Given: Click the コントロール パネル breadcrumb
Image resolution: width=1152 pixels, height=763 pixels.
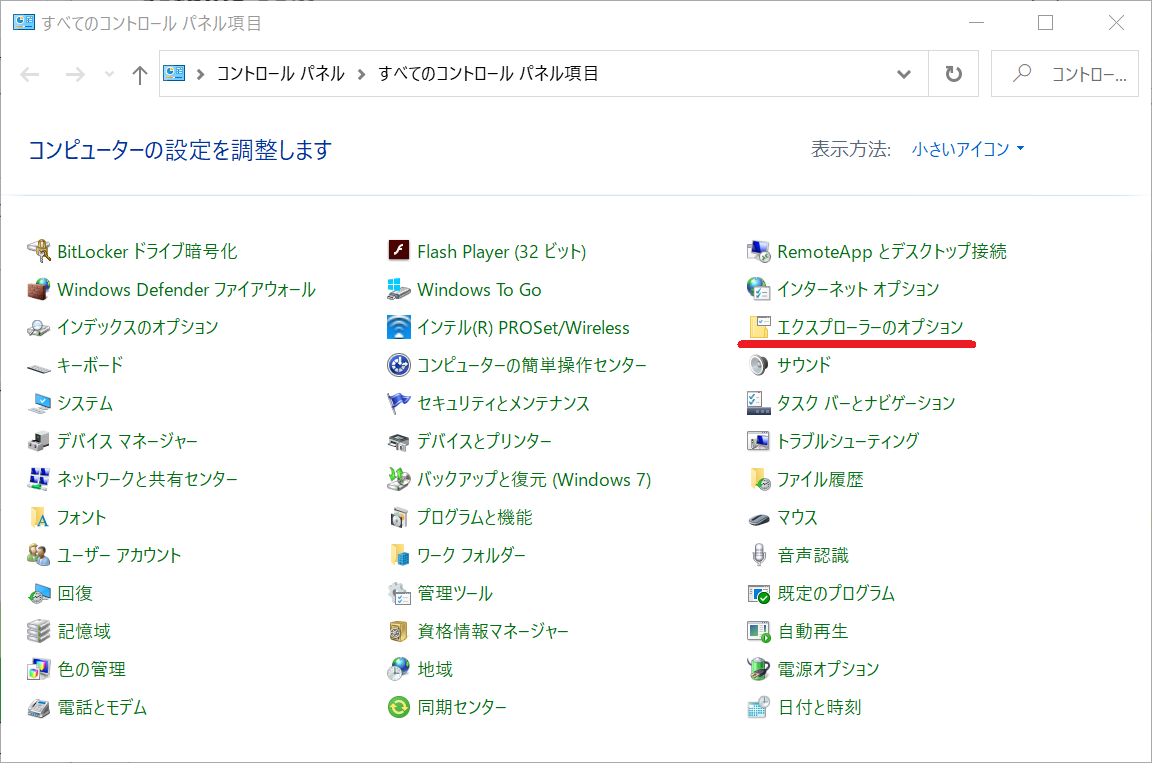Looking at the screenshot, I should point(281,73).
